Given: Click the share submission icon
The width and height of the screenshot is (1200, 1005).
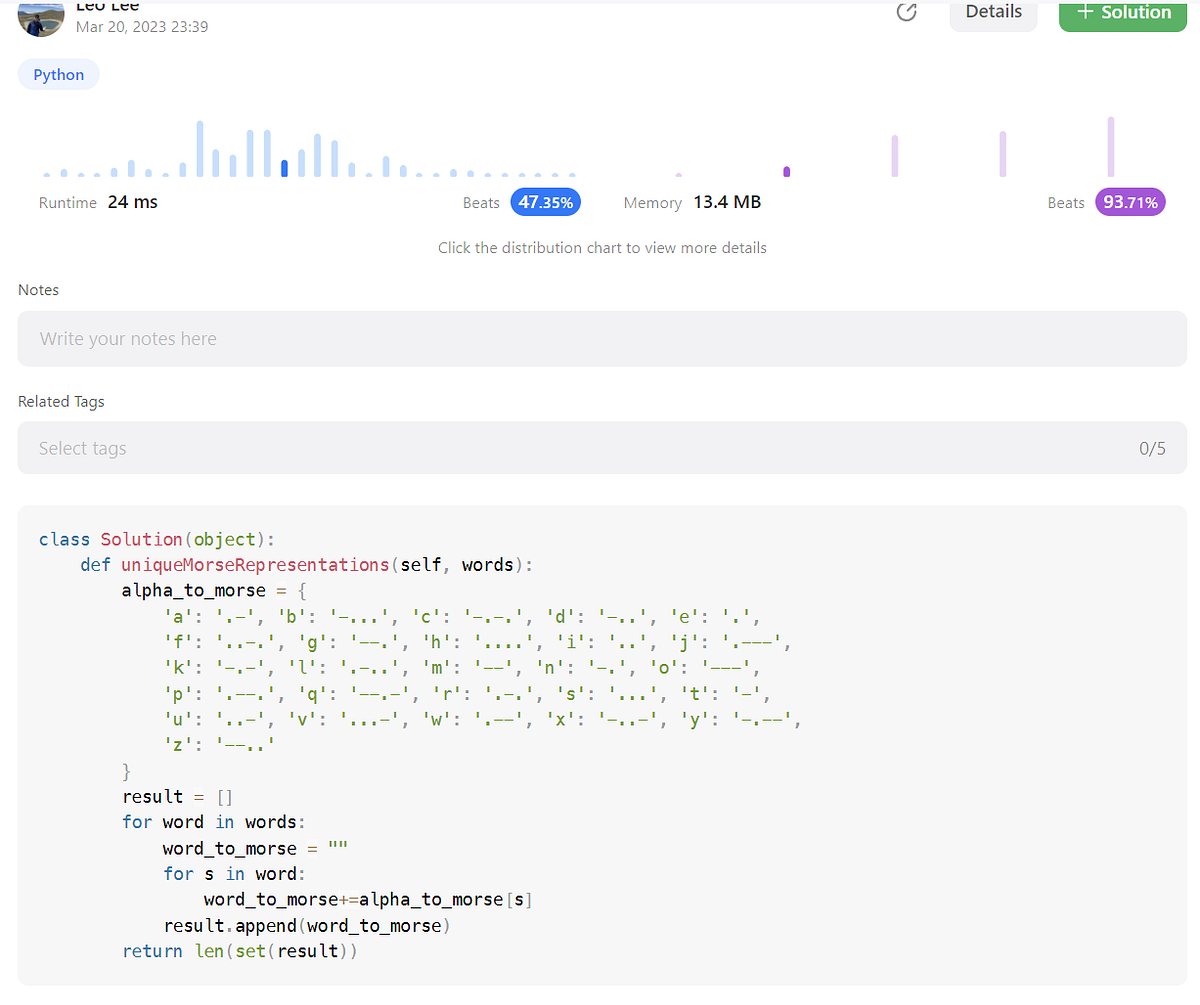Looking at the screenshot, I should coord(906,12).
